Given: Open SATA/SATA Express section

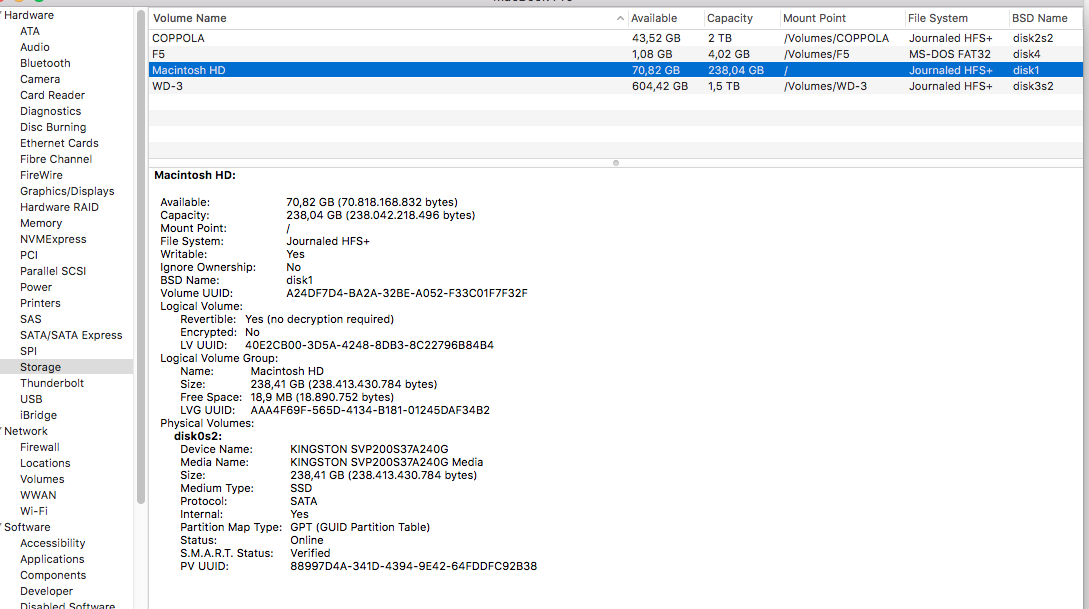Looking at the screenshot, I should pos(71,335).
